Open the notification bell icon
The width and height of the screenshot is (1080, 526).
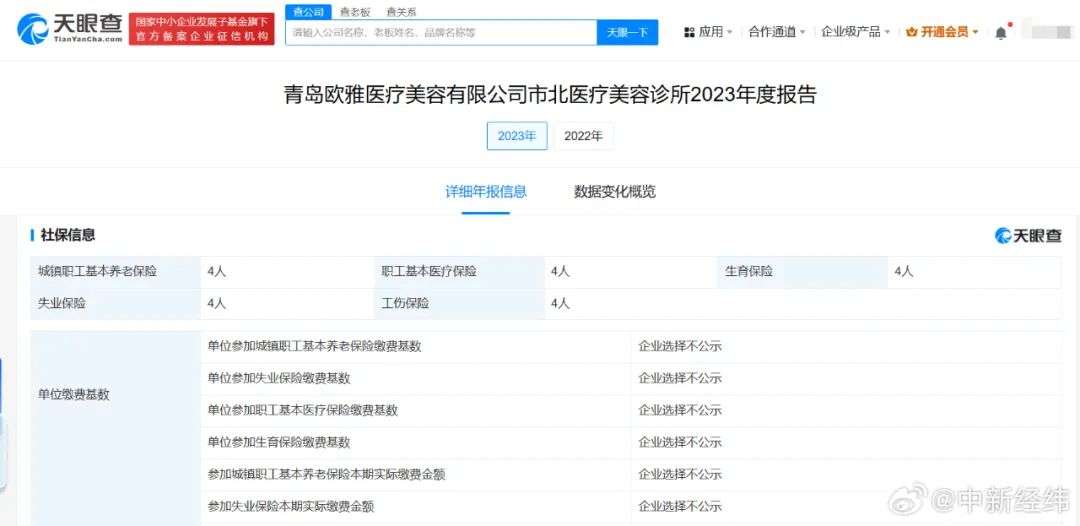(1001, 32)
